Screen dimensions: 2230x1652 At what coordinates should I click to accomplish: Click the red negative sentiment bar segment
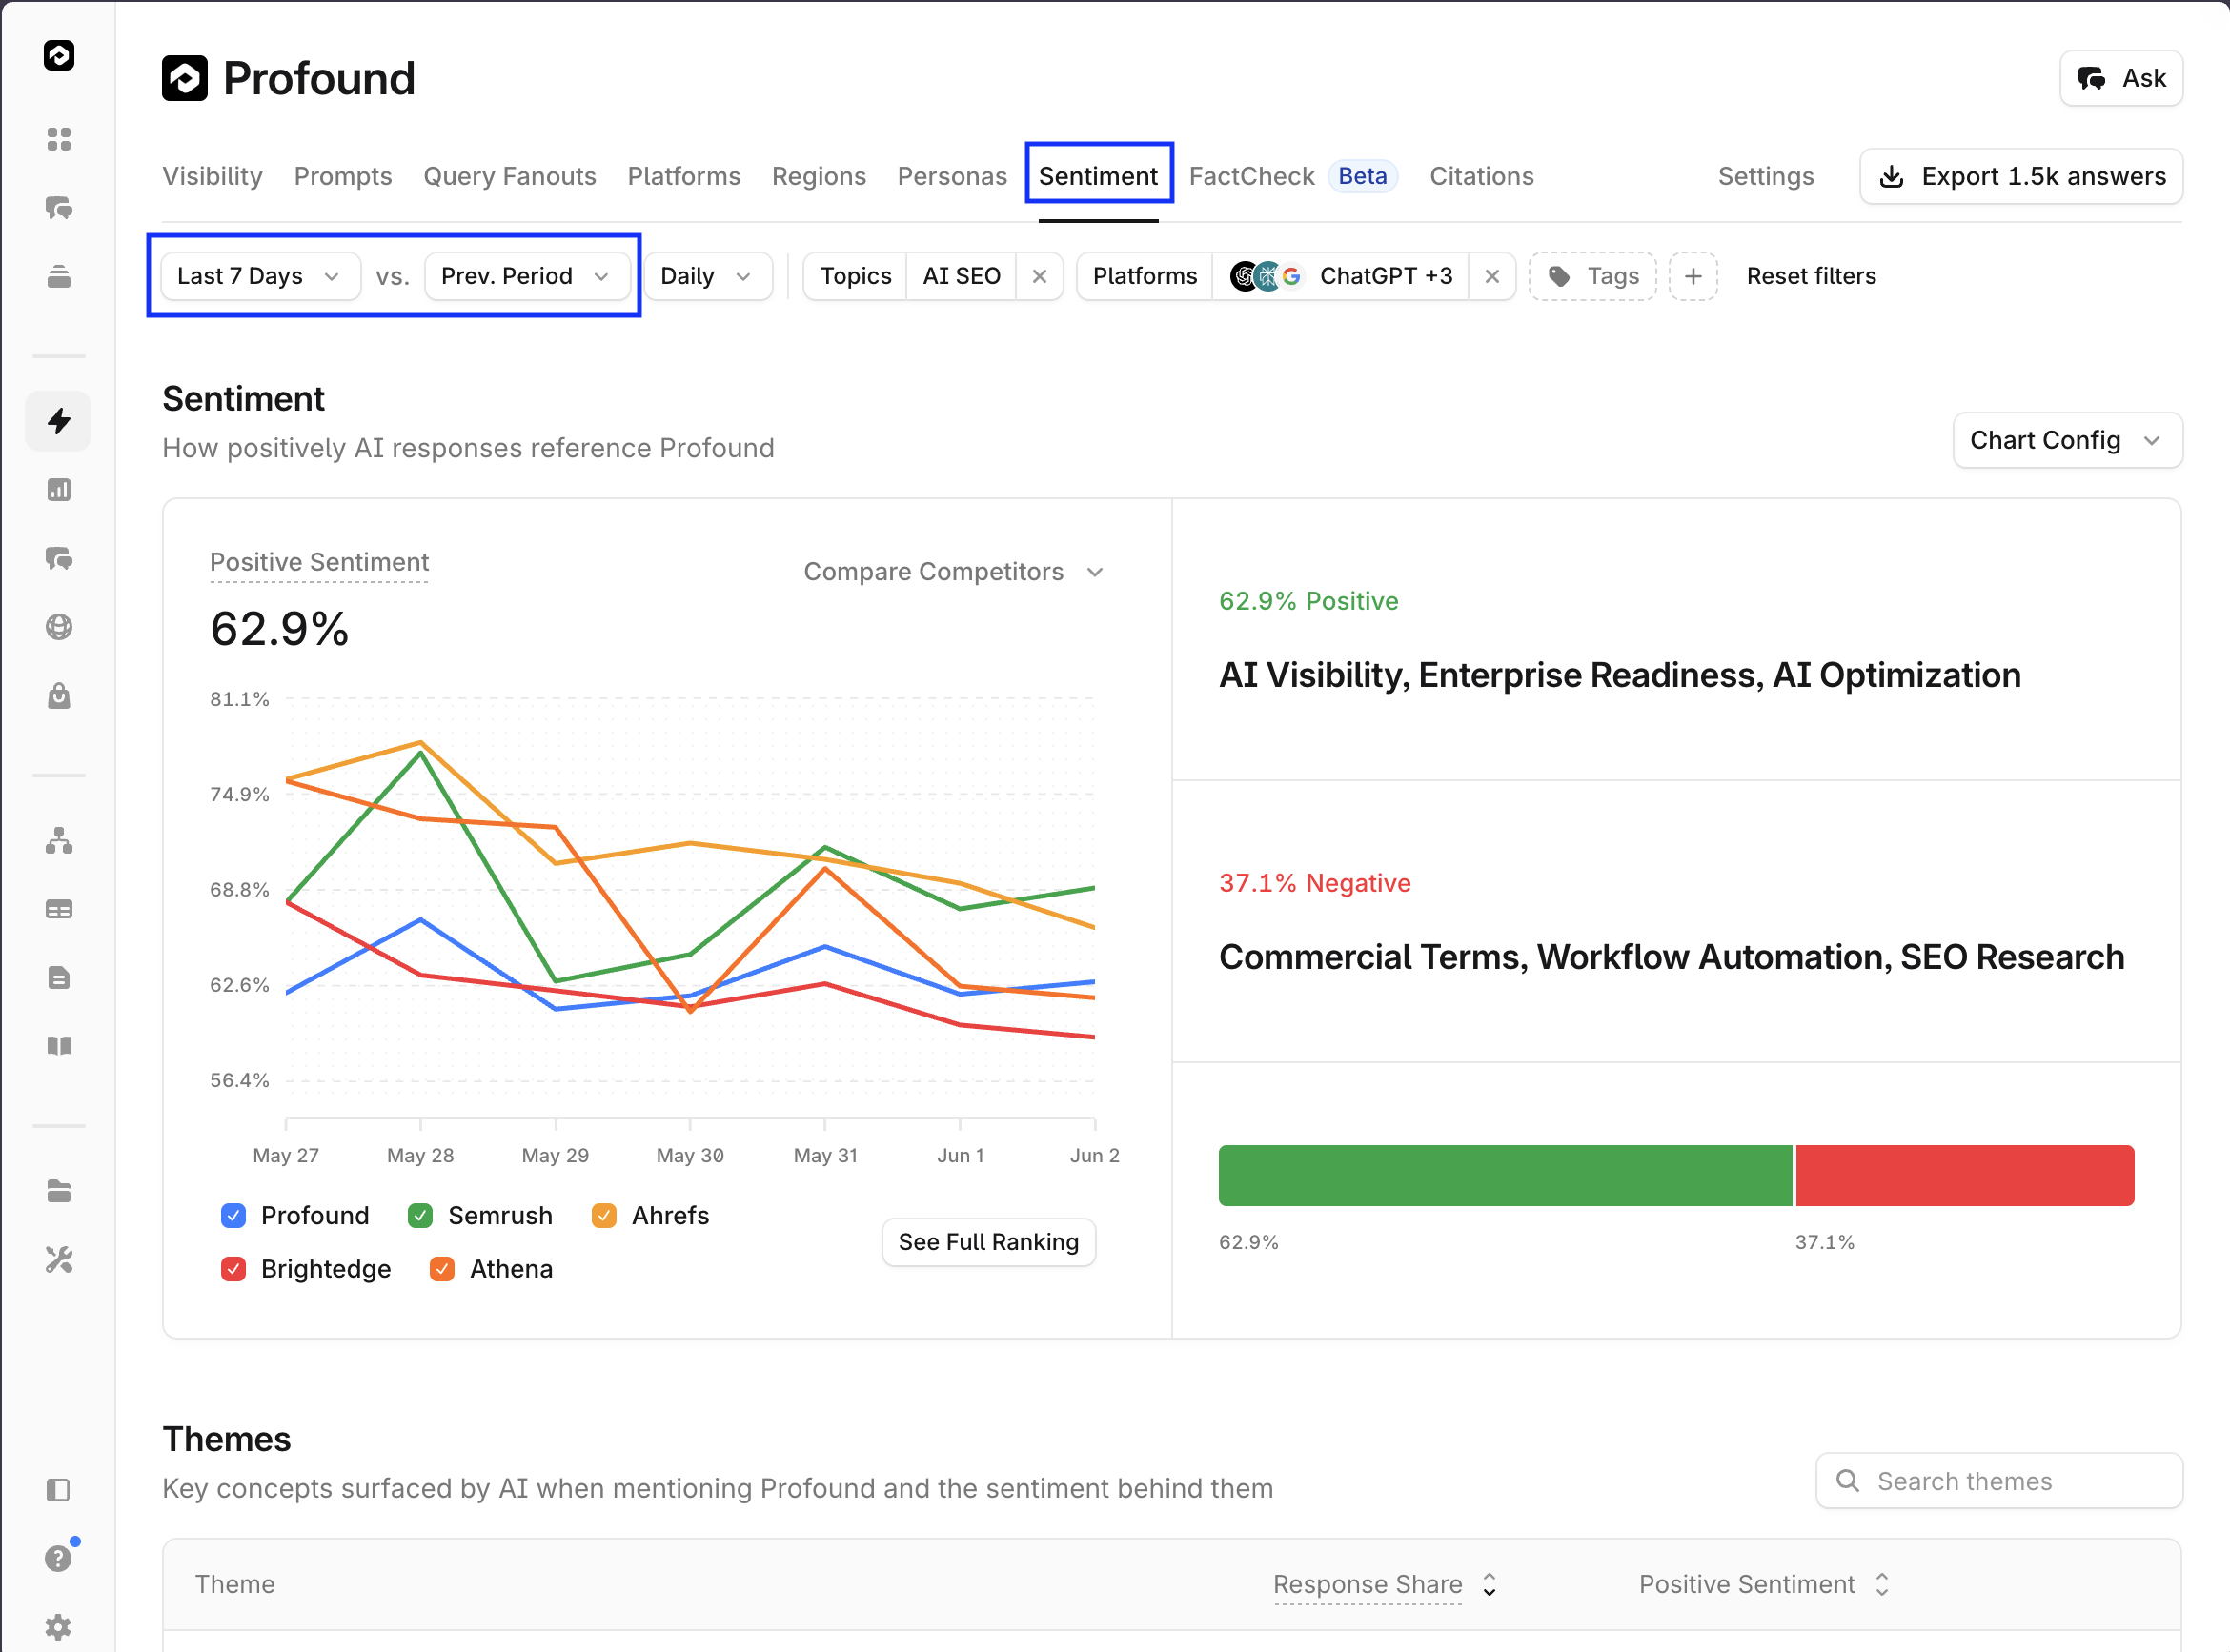pos(1965,1175)
